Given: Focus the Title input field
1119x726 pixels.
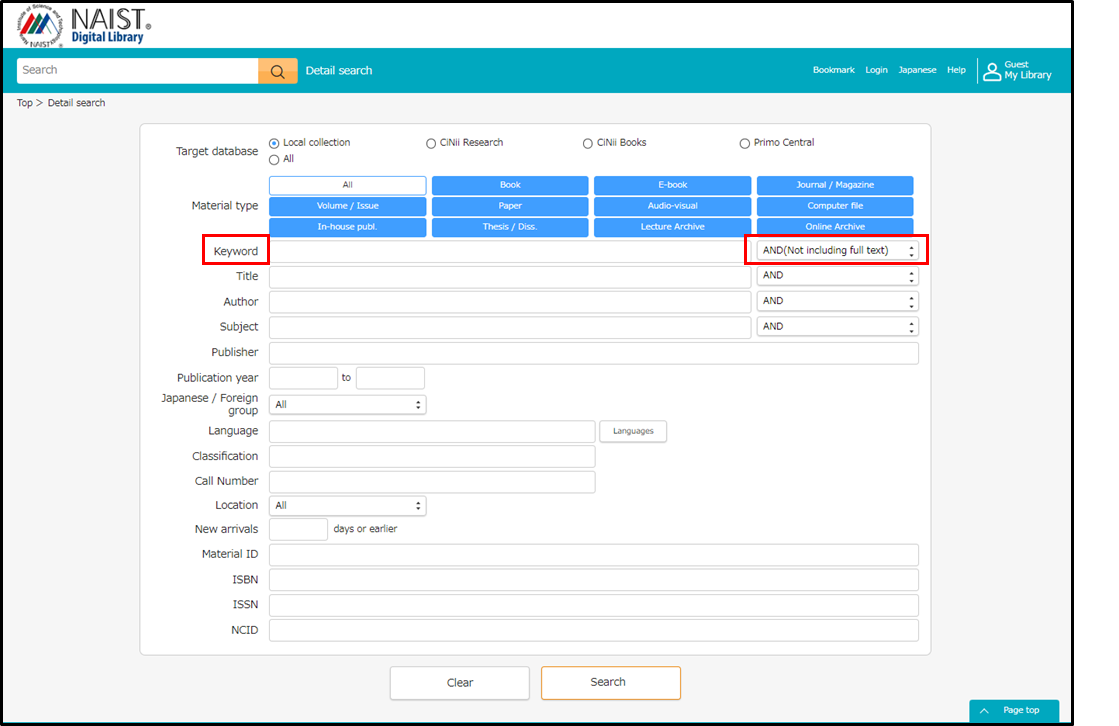Looking at the screenshot, I should coord(510,277).
